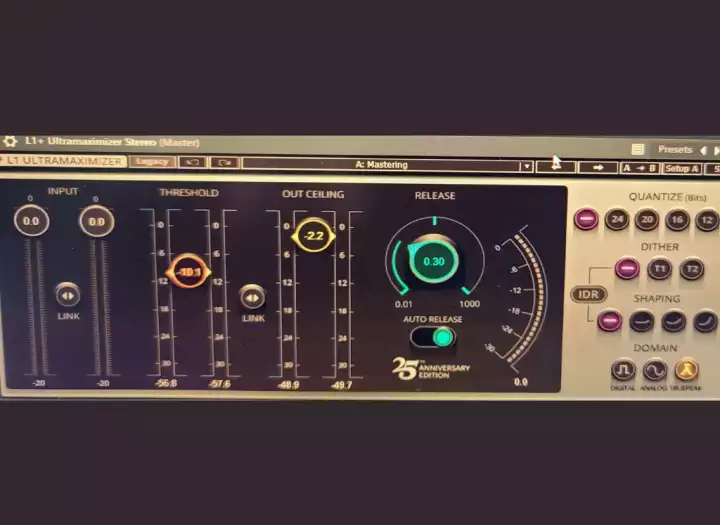Screen dimensions: 720x525
Task: Click the 25th Anniversary Edition logo
Action: pyautogui.click(x=431, y=369)
